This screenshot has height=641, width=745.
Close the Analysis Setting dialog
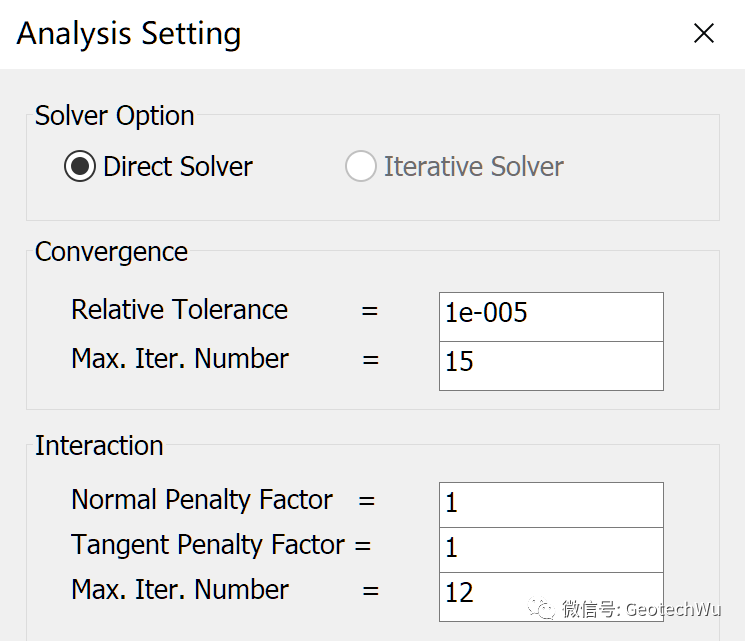pyautogui.click(x=704, y=34)
